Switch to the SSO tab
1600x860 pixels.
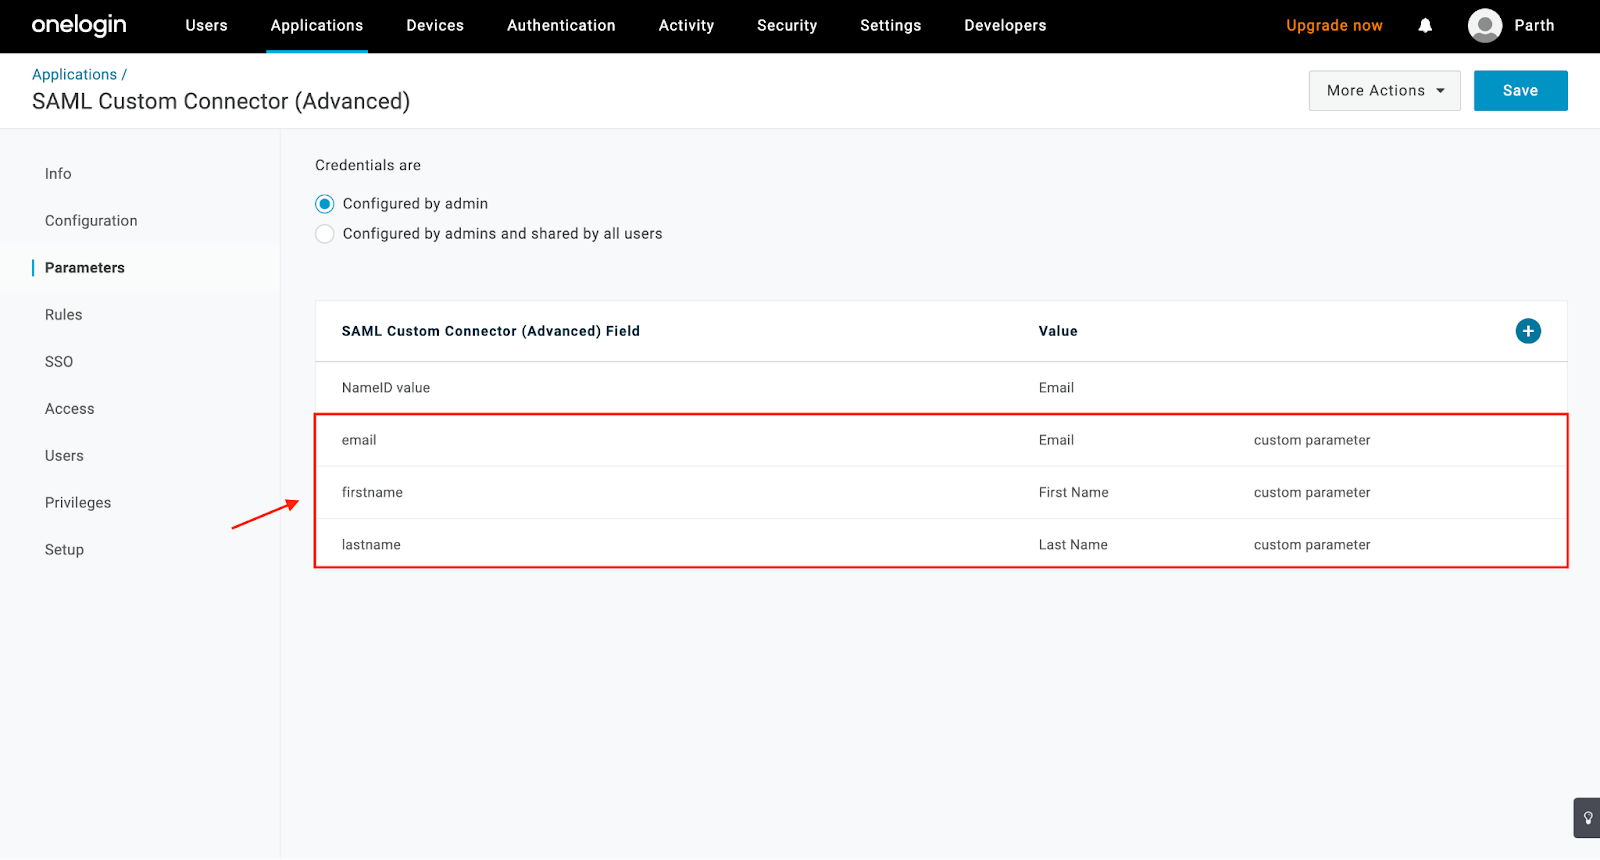pyautogui.click(x=59, y=362)
